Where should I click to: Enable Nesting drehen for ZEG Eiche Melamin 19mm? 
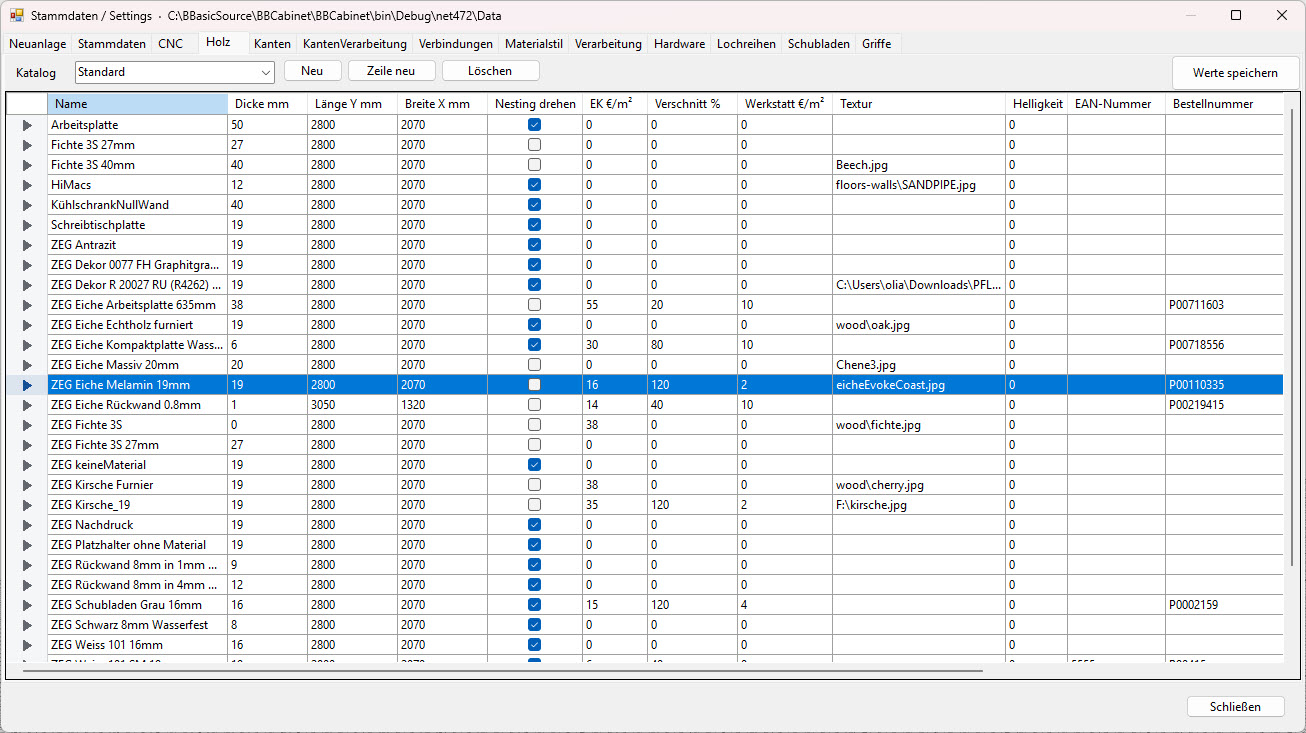pos(535,385)
